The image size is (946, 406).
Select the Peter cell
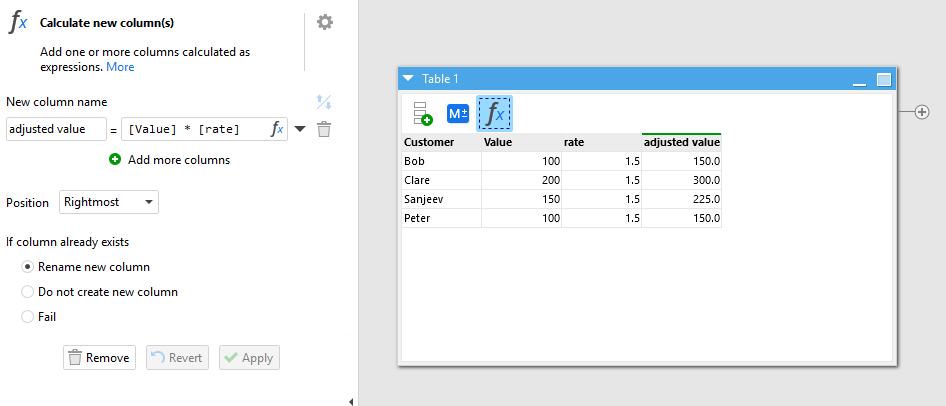point(442,218)
